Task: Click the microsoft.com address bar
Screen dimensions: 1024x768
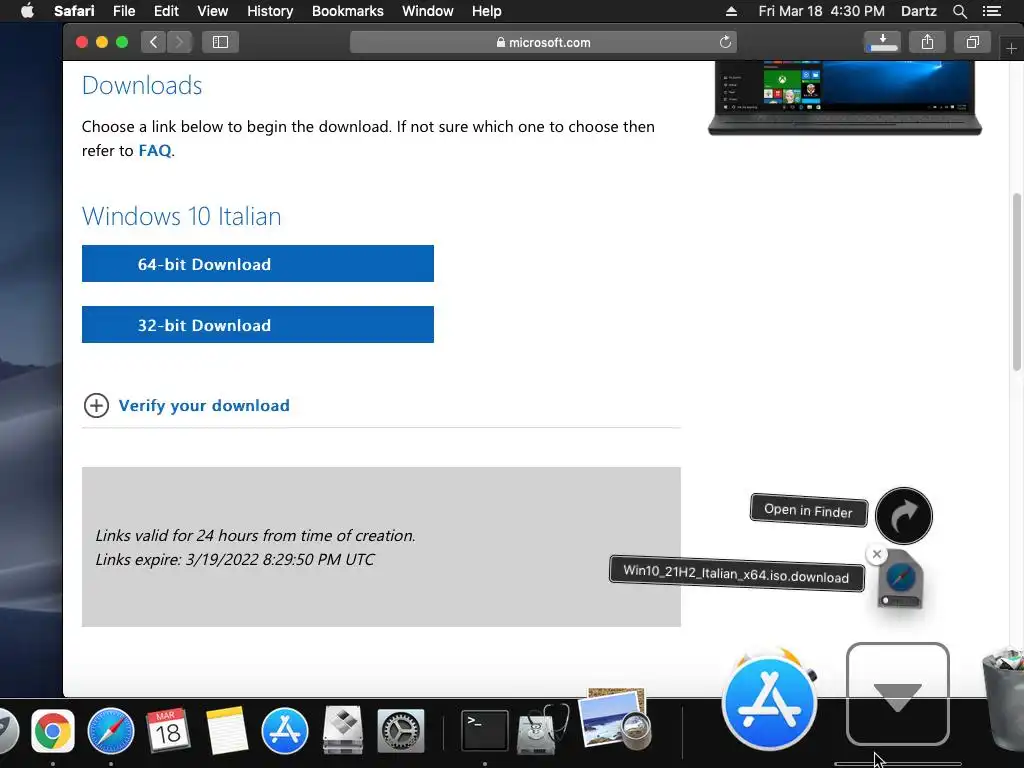Action: [x=543, y=42]
